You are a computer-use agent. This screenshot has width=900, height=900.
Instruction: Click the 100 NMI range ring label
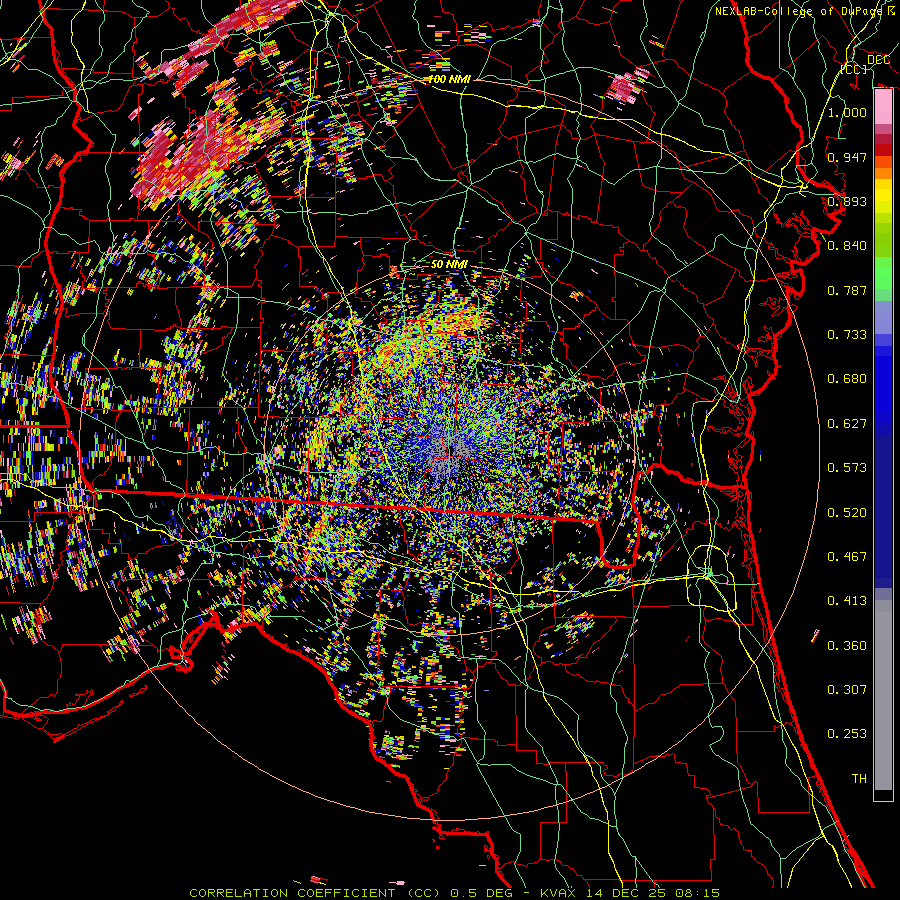[x=449, y=79]
